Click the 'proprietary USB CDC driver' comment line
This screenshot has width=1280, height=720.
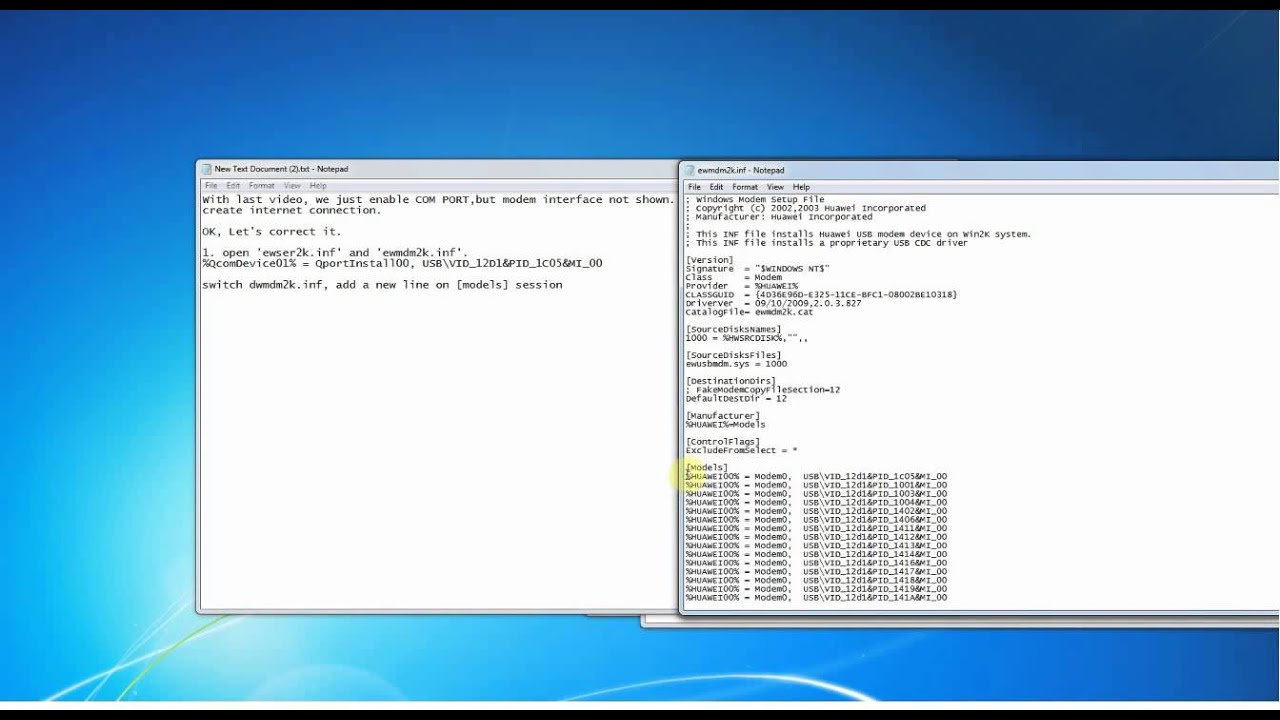point(826,243)
